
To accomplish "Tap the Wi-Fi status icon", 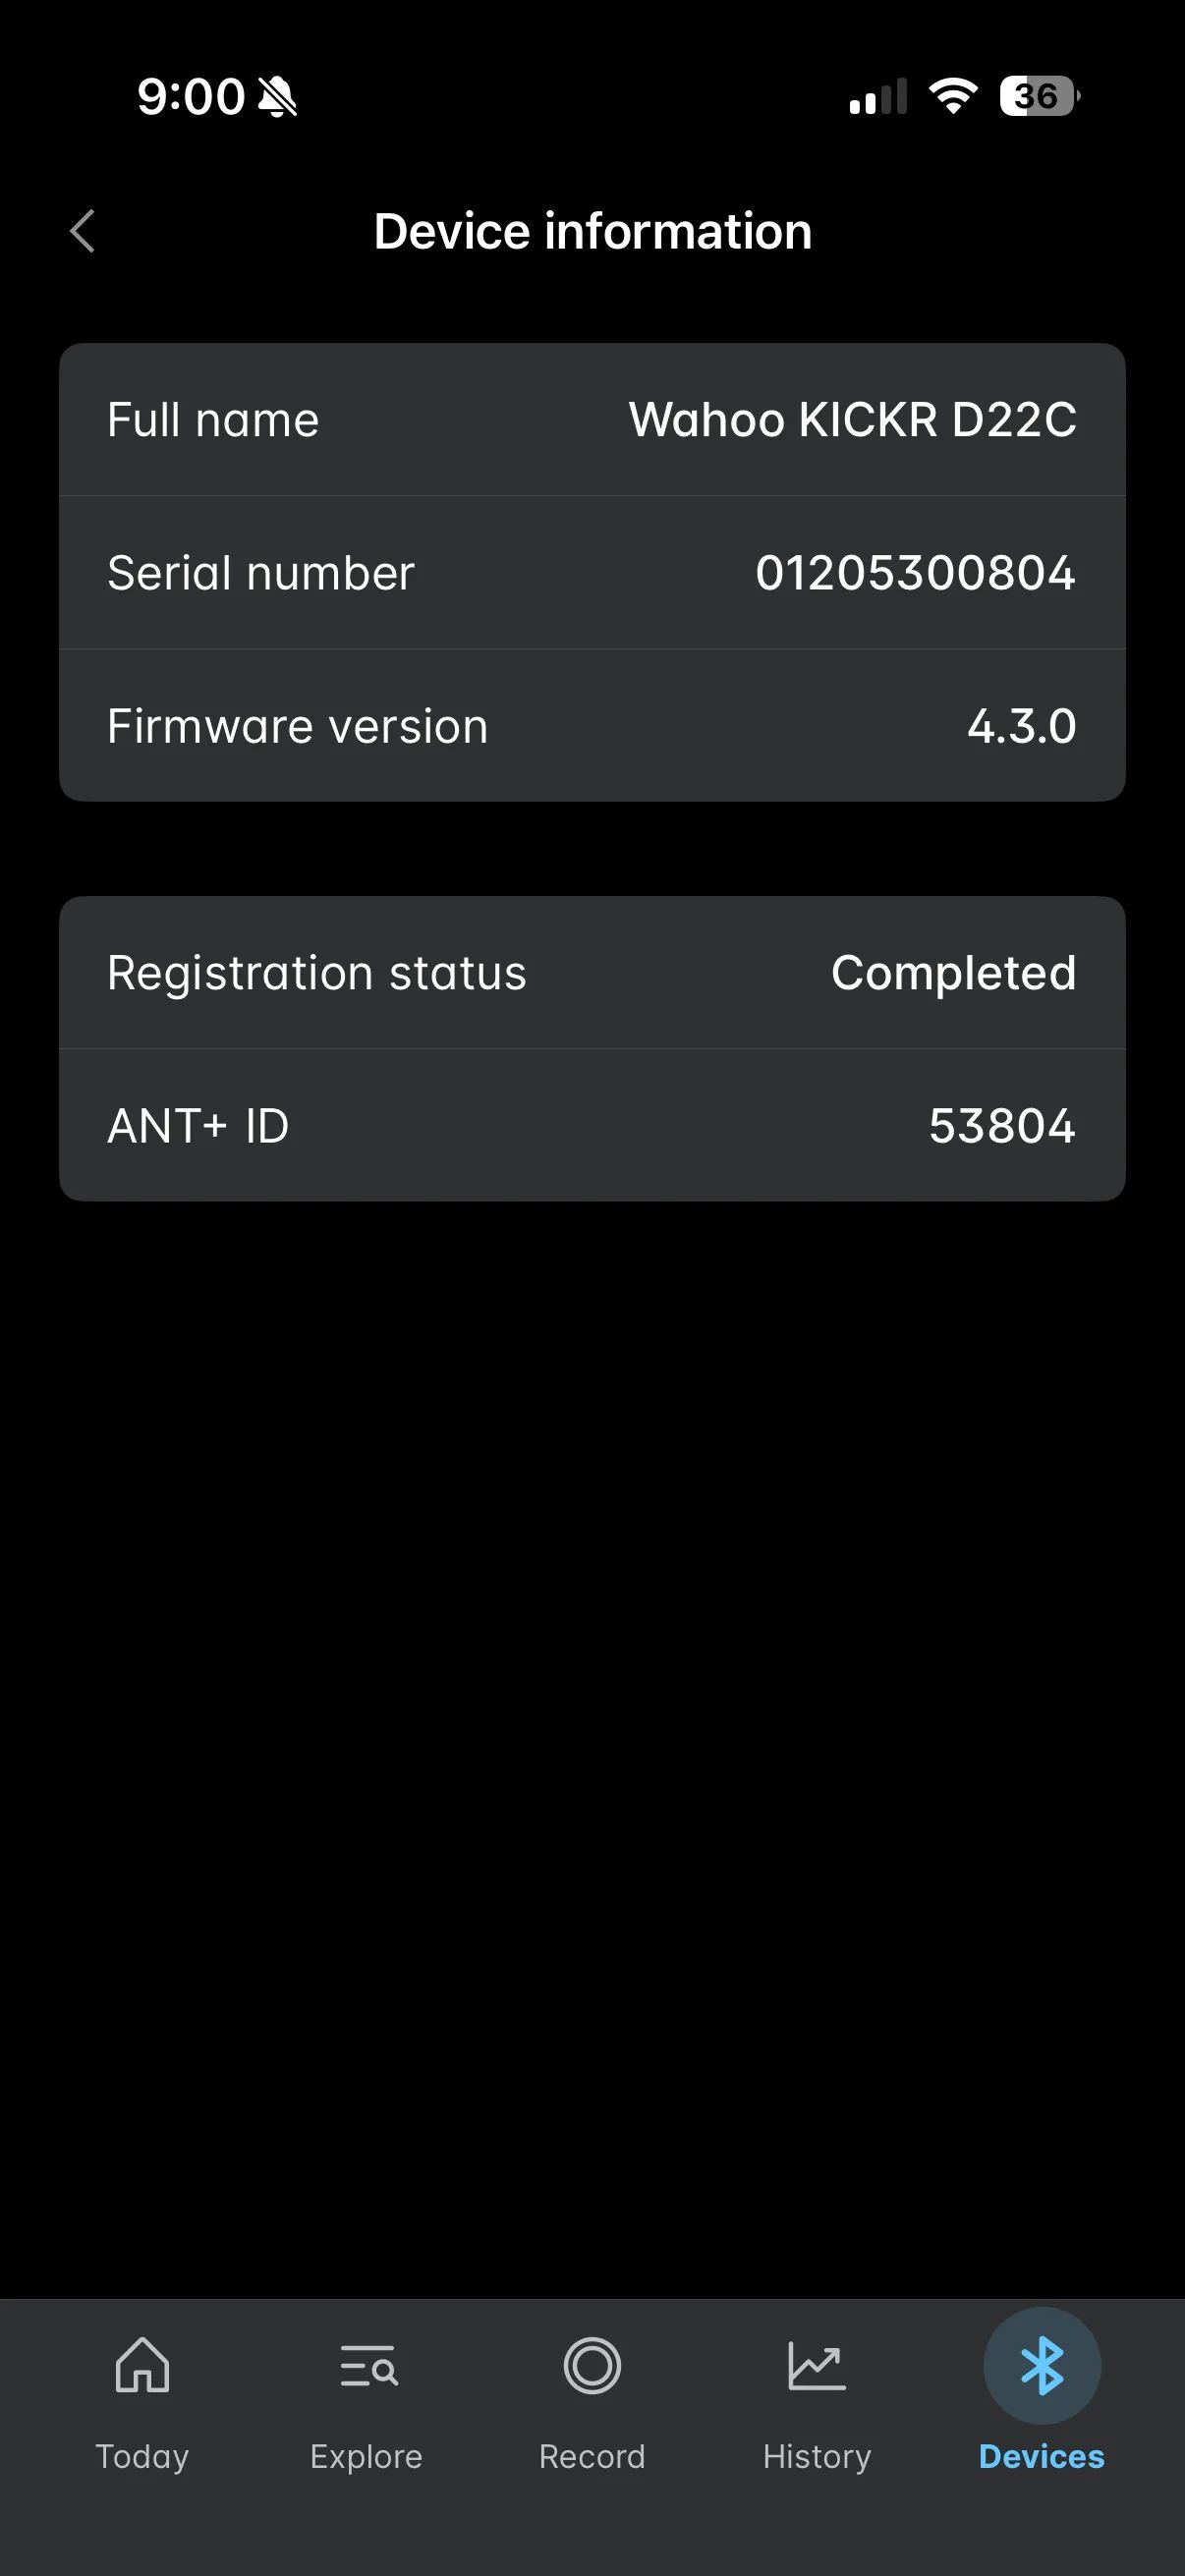I will [952, 96].
